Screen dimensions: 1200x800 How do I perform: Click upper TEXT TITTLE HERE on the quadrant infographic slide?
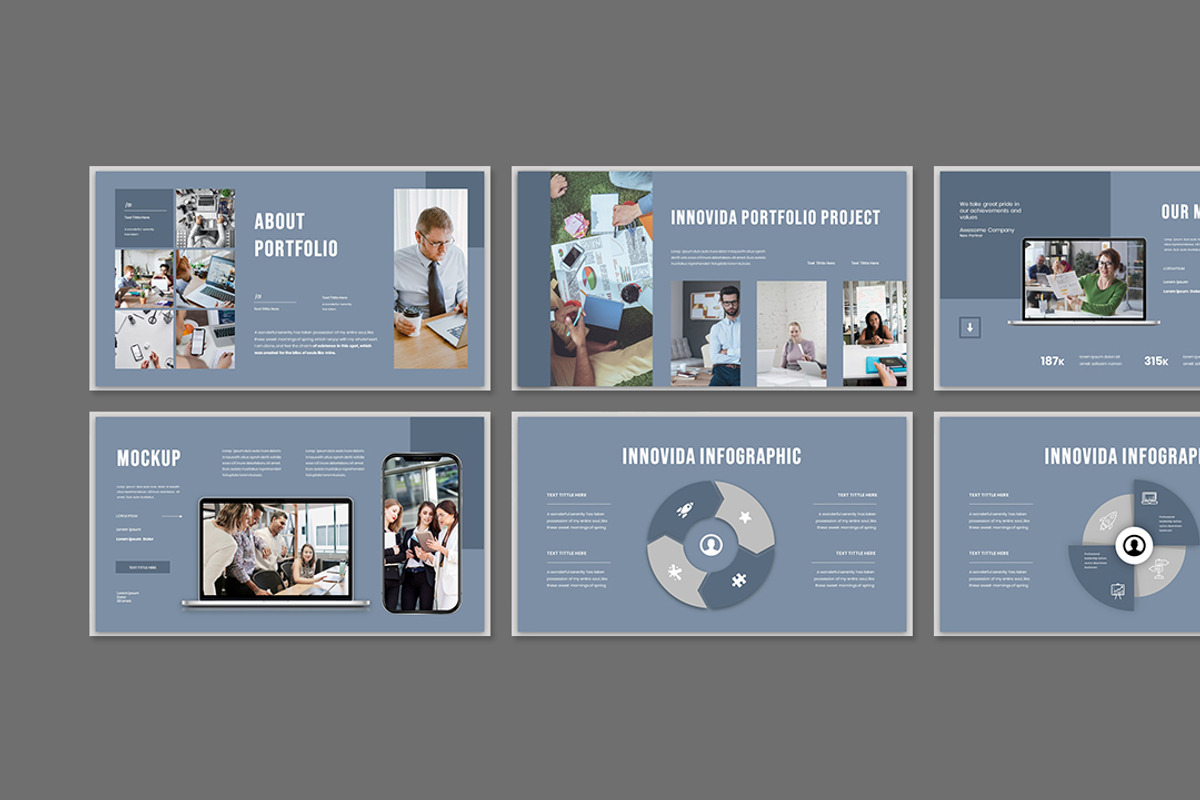(989, 495)
